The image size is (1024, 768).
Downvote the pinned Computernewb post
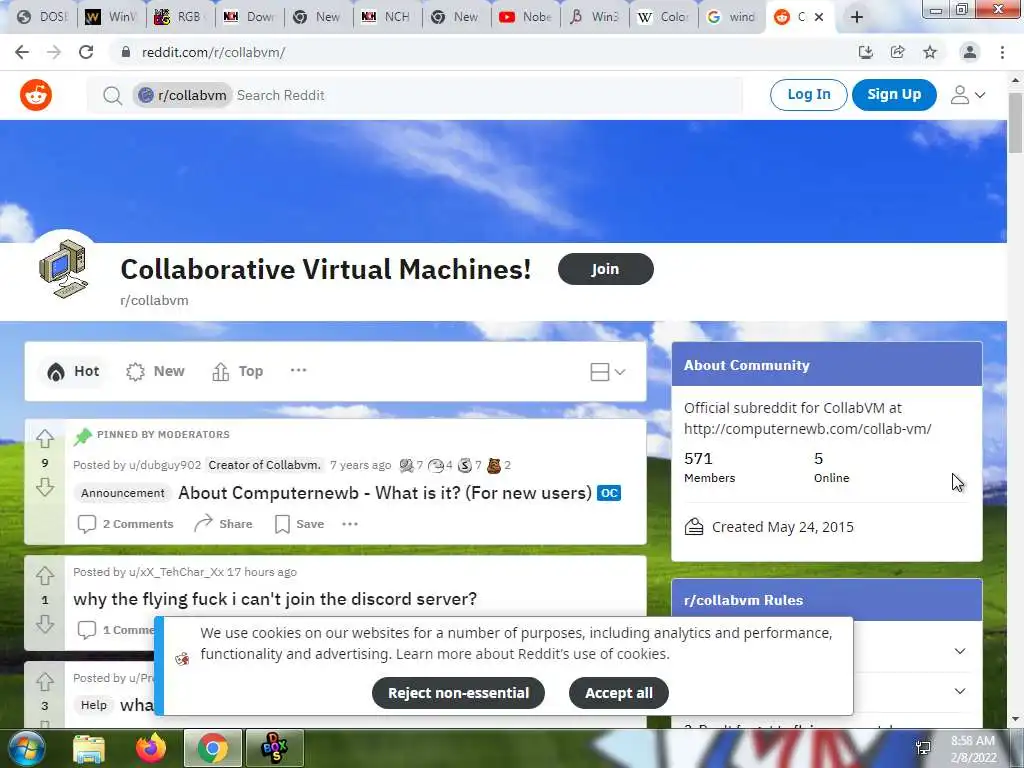pyautogui.click(x=44, y=487)
